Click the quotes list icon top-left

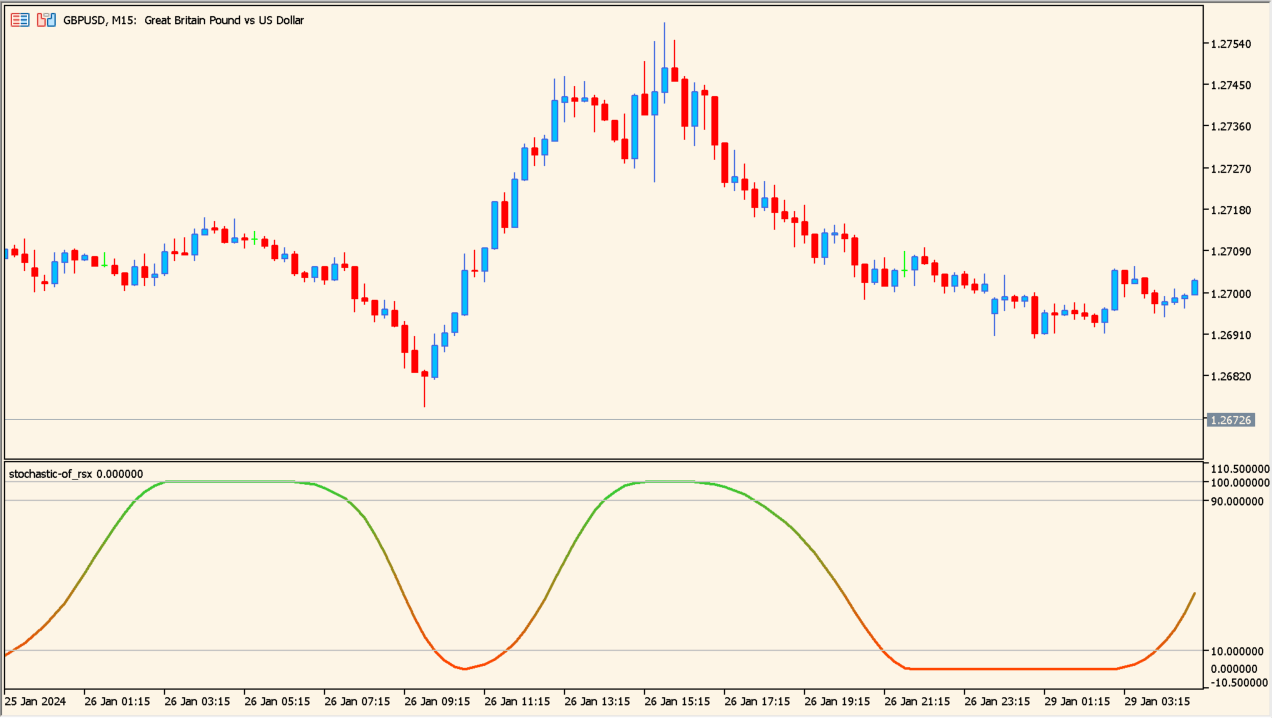(19, 19)
